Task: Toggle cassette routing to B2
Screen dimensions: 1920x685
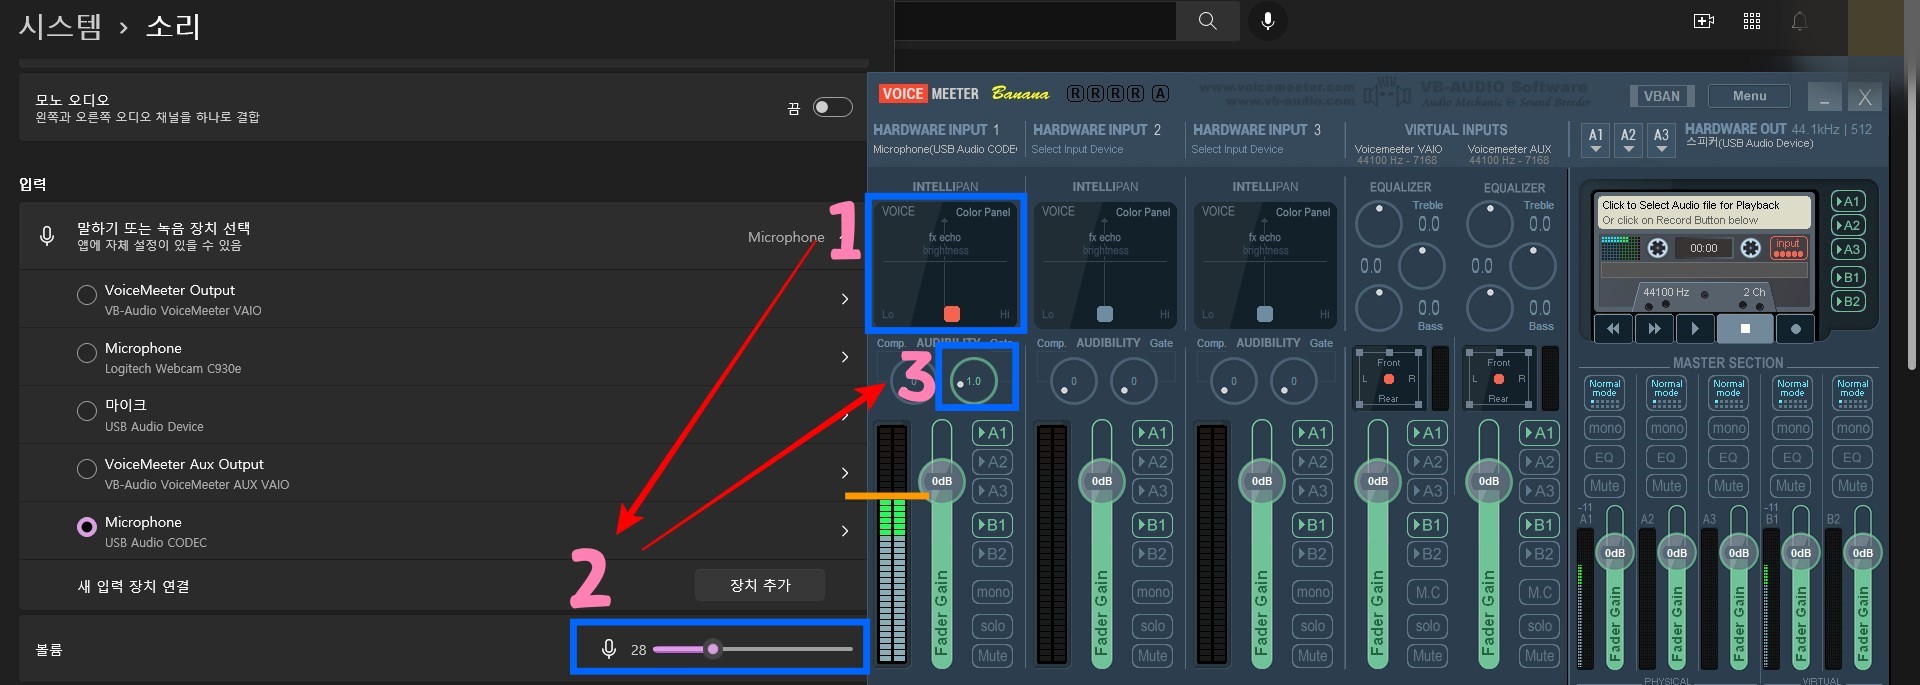Action: pyautogui.click(x=1848, y=301)
